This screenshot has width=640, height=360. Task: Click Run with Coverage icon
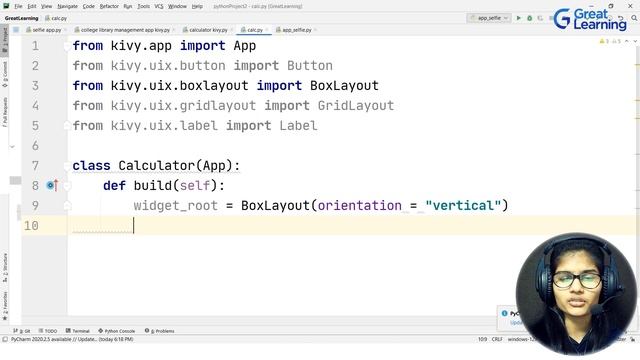[540, 18]
